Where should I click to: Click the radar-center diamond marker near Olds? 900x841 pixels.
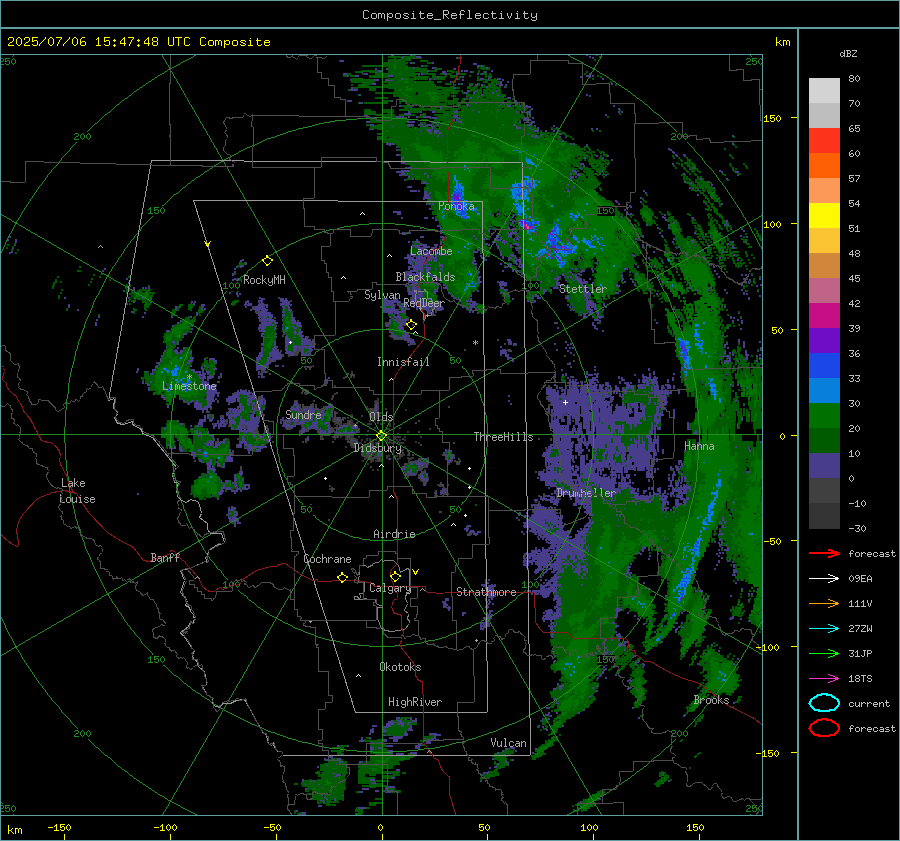pyautogui.click(x=382, y=436)
